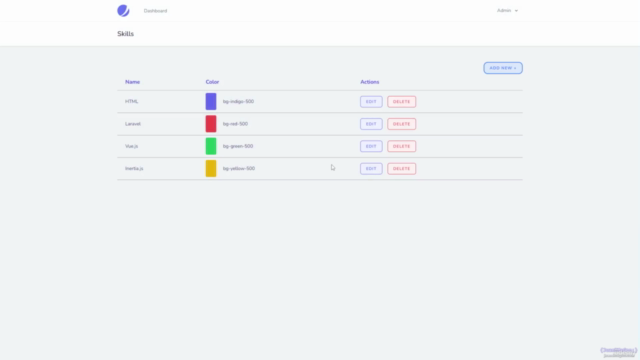The height and width of the screenshot is (360, 640).
Task: Edit the Laravel skill
Action: coord(371,124)
